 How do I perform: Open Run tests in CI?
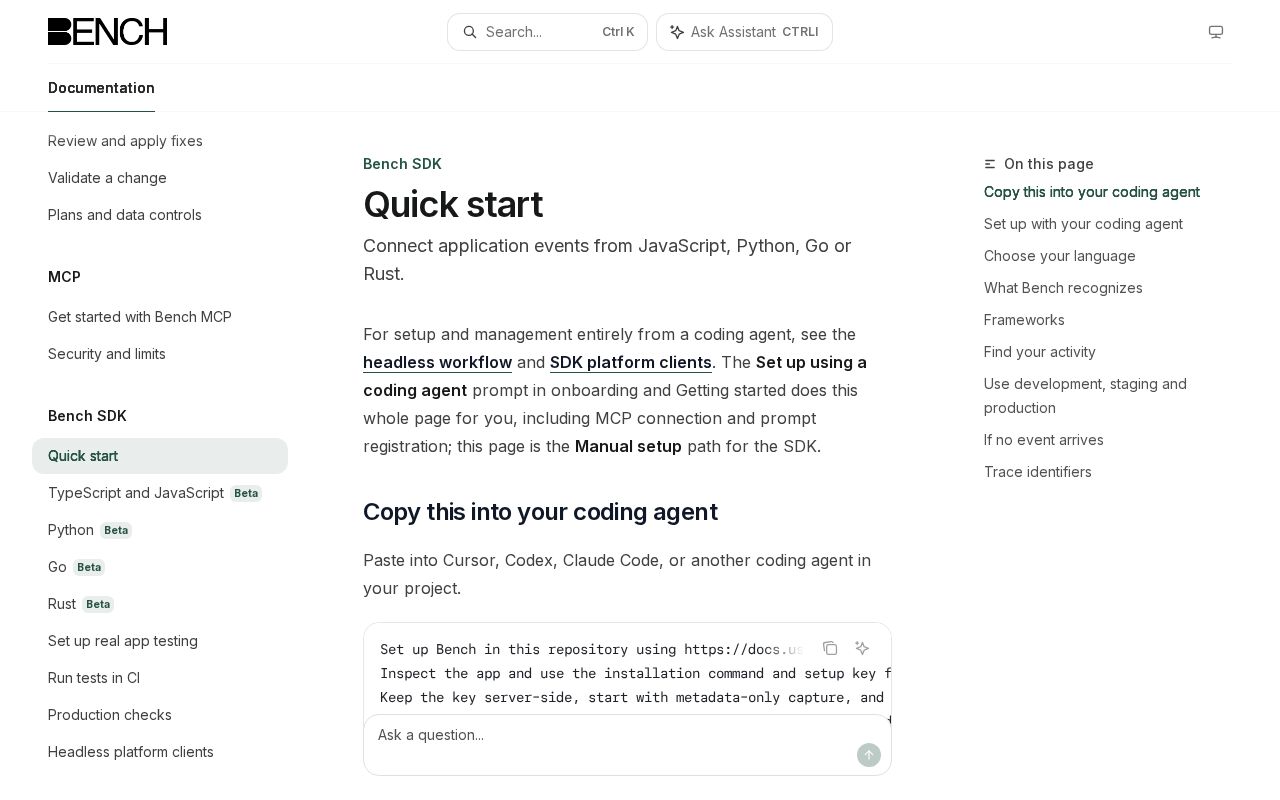94,678
